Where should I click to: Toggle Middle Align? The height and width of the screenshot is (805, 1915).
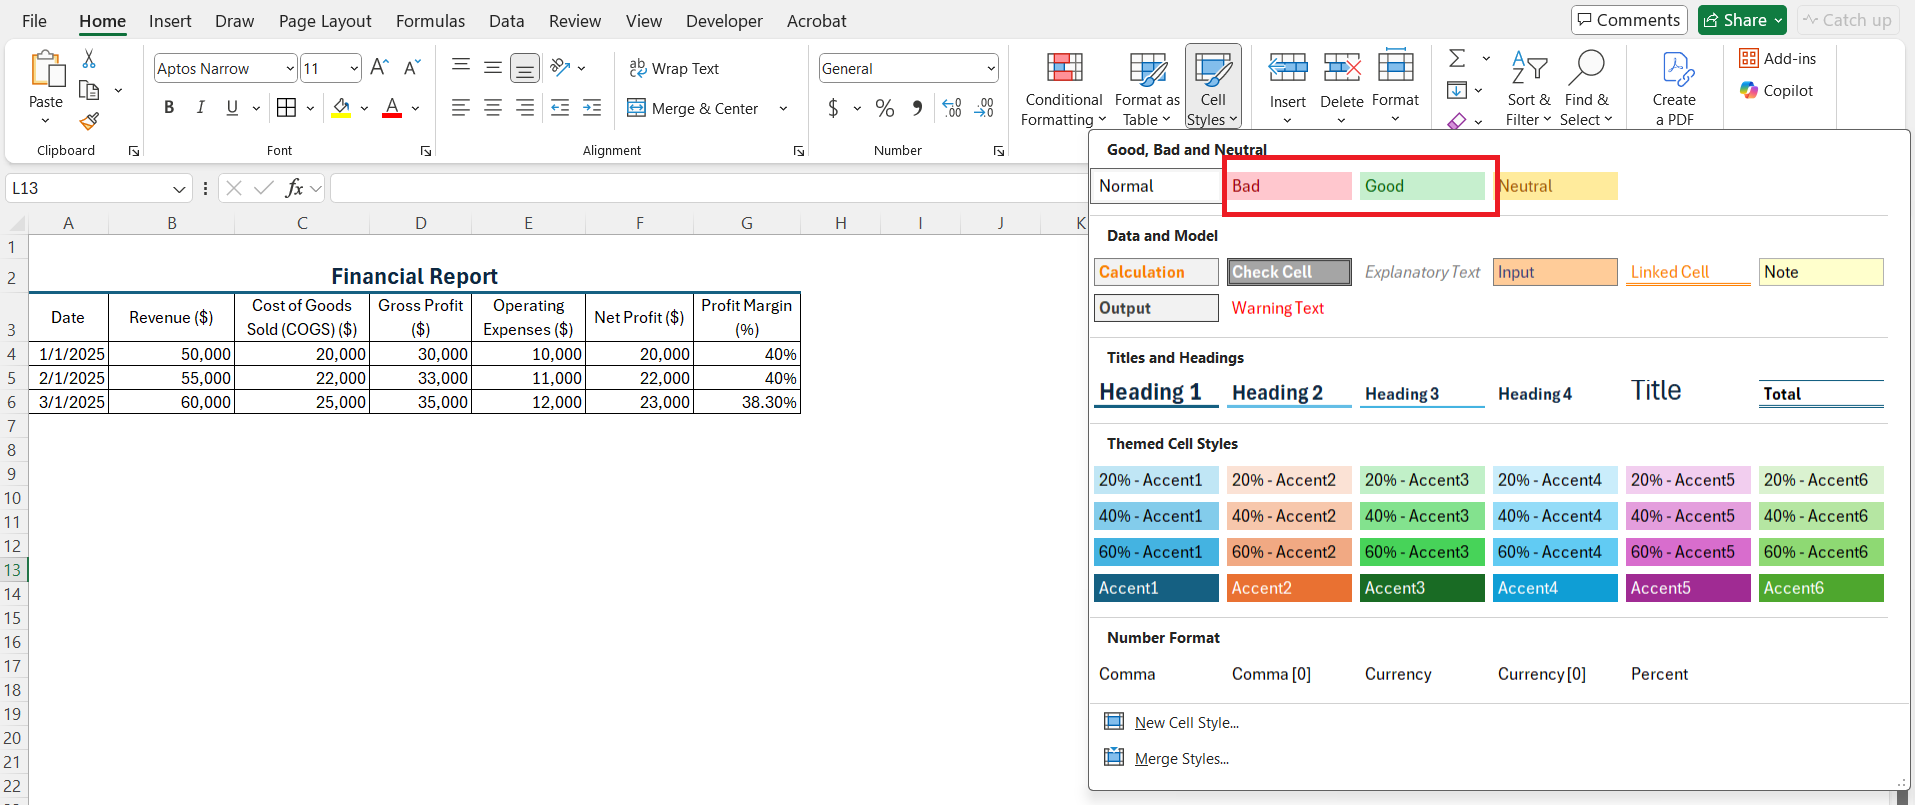coord(493,68)
